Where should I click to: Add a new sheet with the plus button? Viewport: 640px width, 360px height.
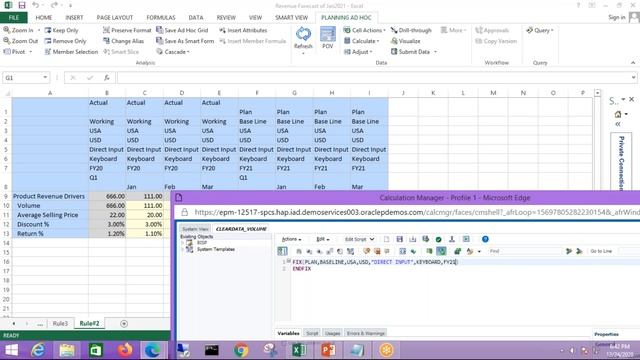[x=124, y=324]
